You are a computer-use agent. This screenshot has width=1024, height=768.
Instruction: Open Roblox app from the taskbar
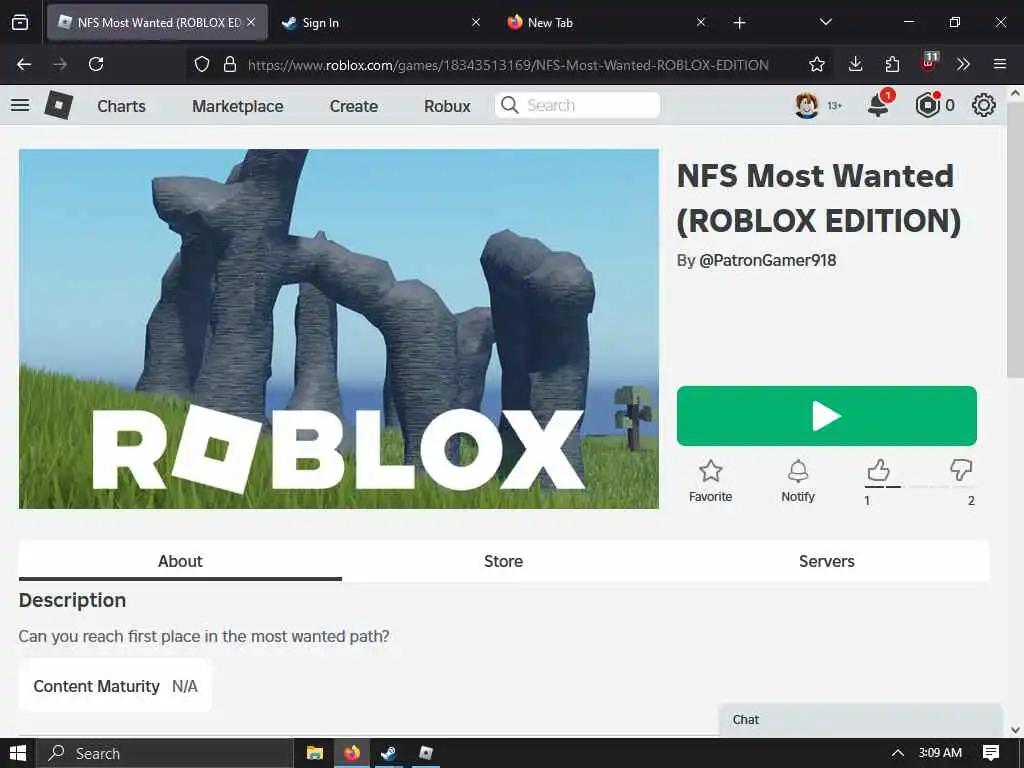pos(426,753)
